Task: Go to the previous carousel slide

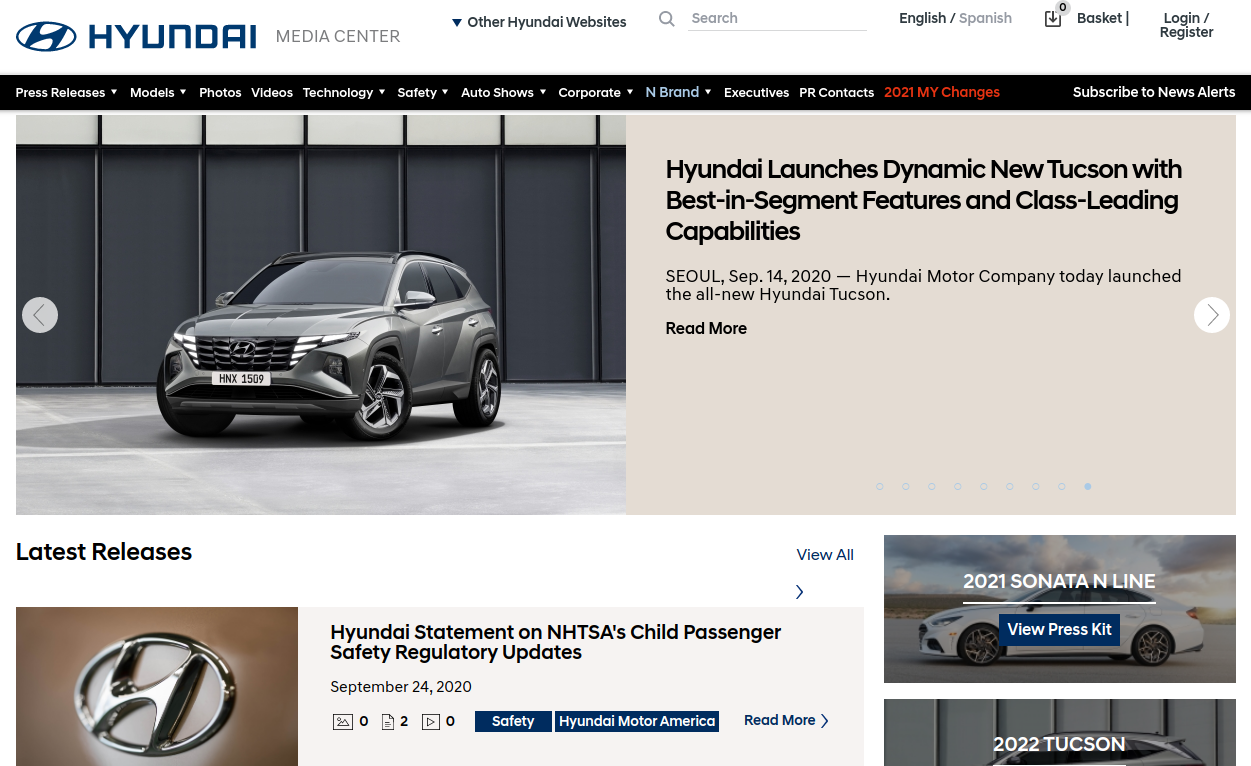Action: (40, 315)
